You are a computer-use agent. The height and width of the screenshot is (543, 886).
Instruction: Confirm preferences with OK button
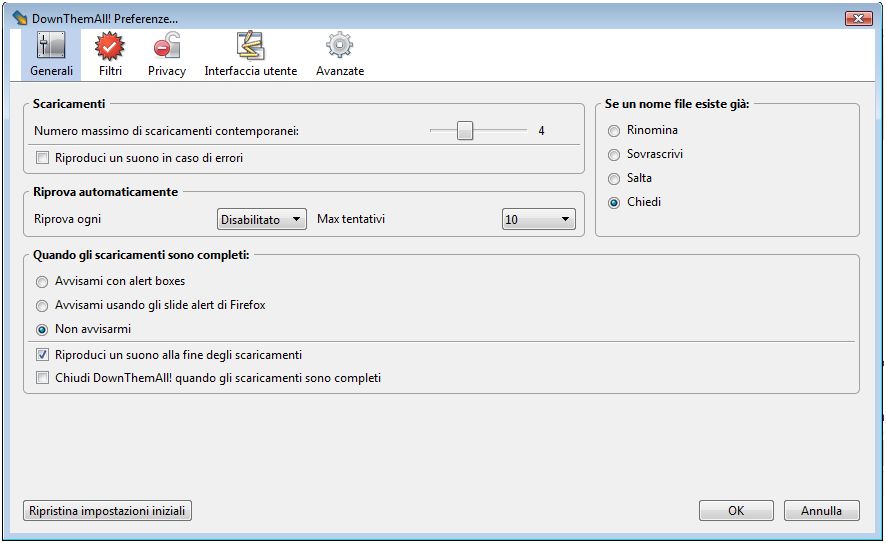click(x=735, y=511)
